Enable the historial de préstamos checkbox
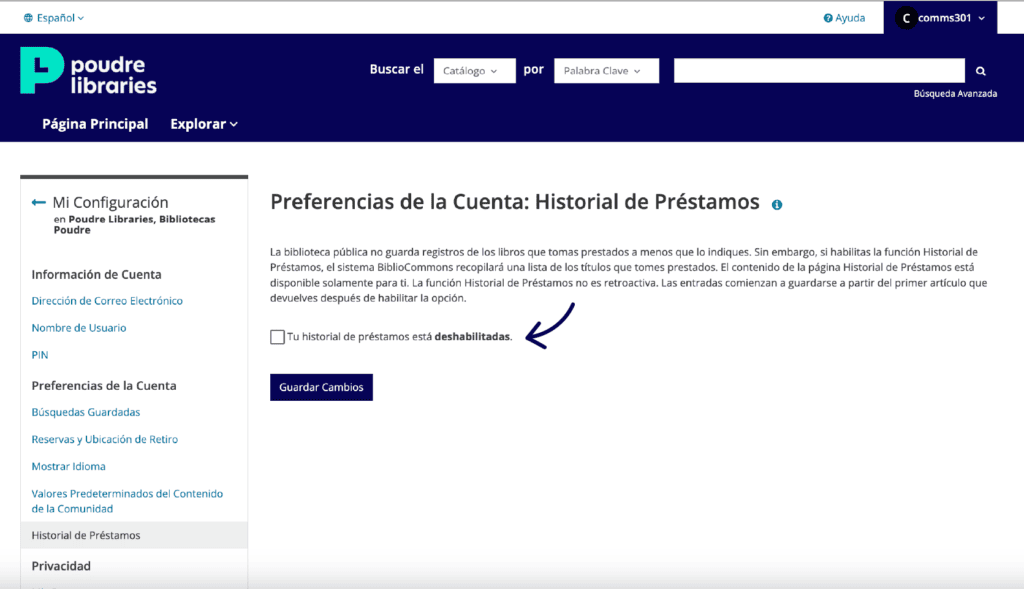The image size is (1024, 589). pos(277,337)
